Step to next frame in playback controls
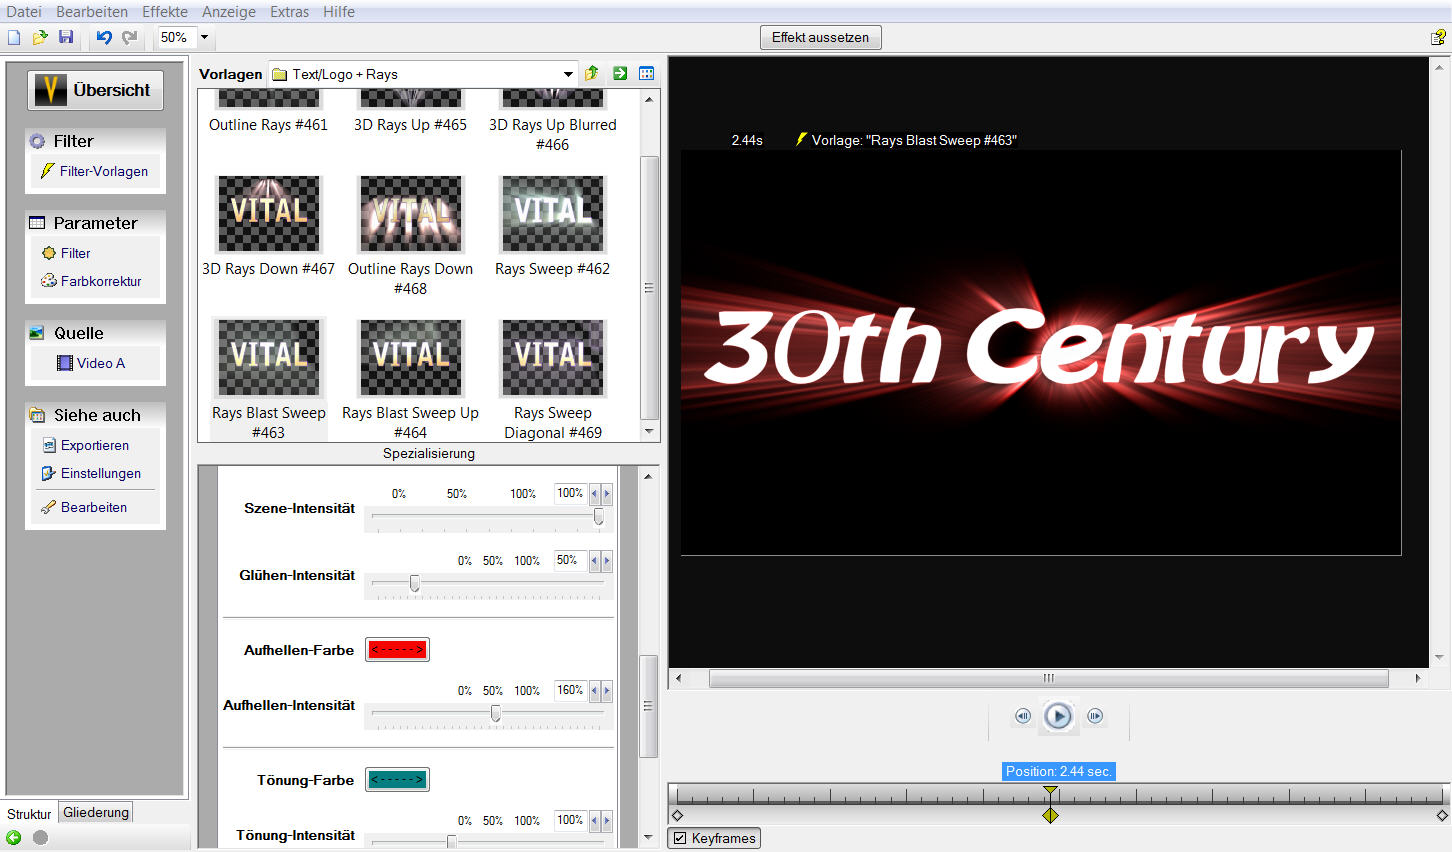 pos(1095,716)
